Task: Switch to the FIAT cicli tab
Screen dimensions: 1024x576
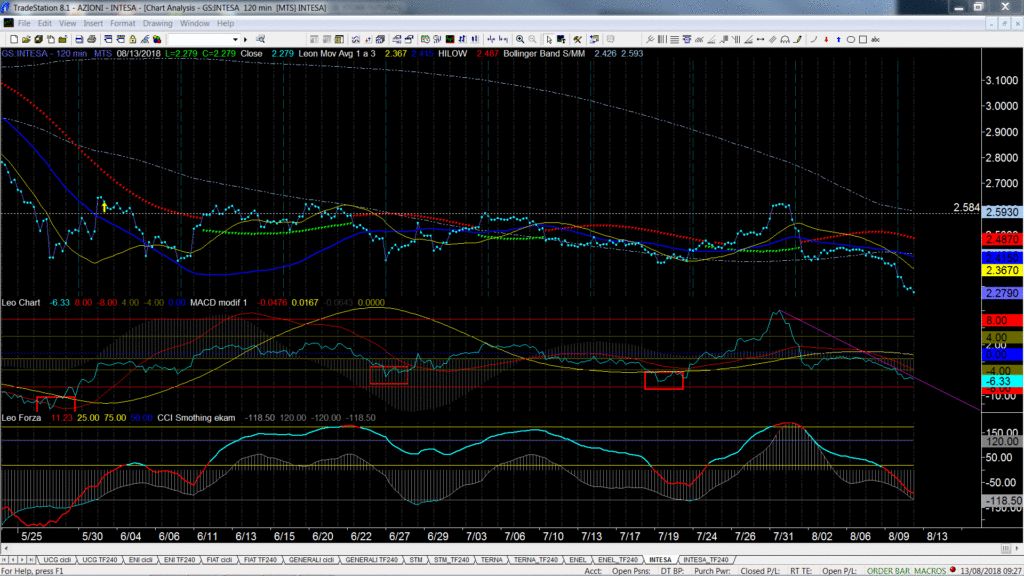Action: coord(219,560)
